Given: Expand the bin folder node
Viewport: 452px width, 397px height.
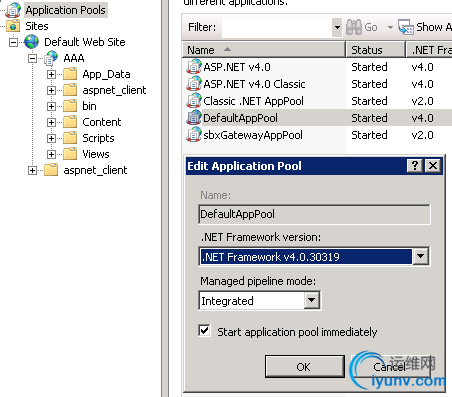Looking at the screenshot, I should [51, 106].
